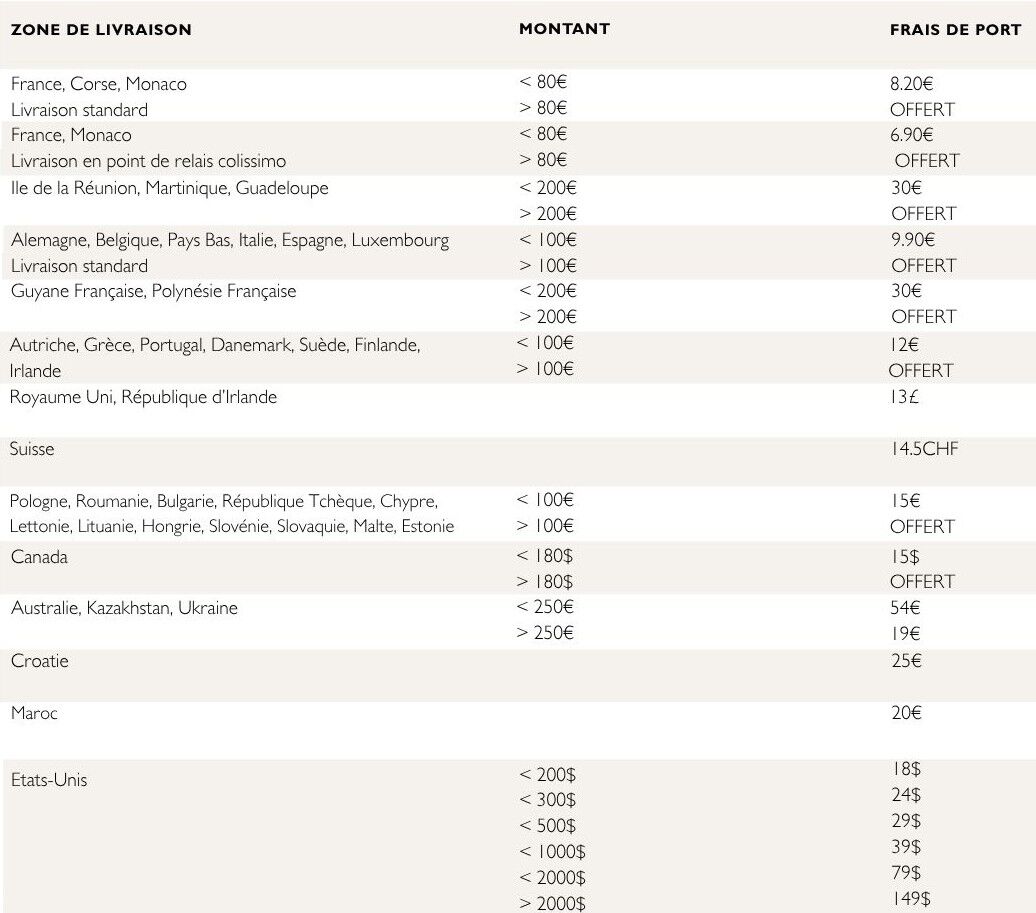Click the ZONE DE LIVRAISON column header
Viewport: 1036px width, 913px height.
101,30
